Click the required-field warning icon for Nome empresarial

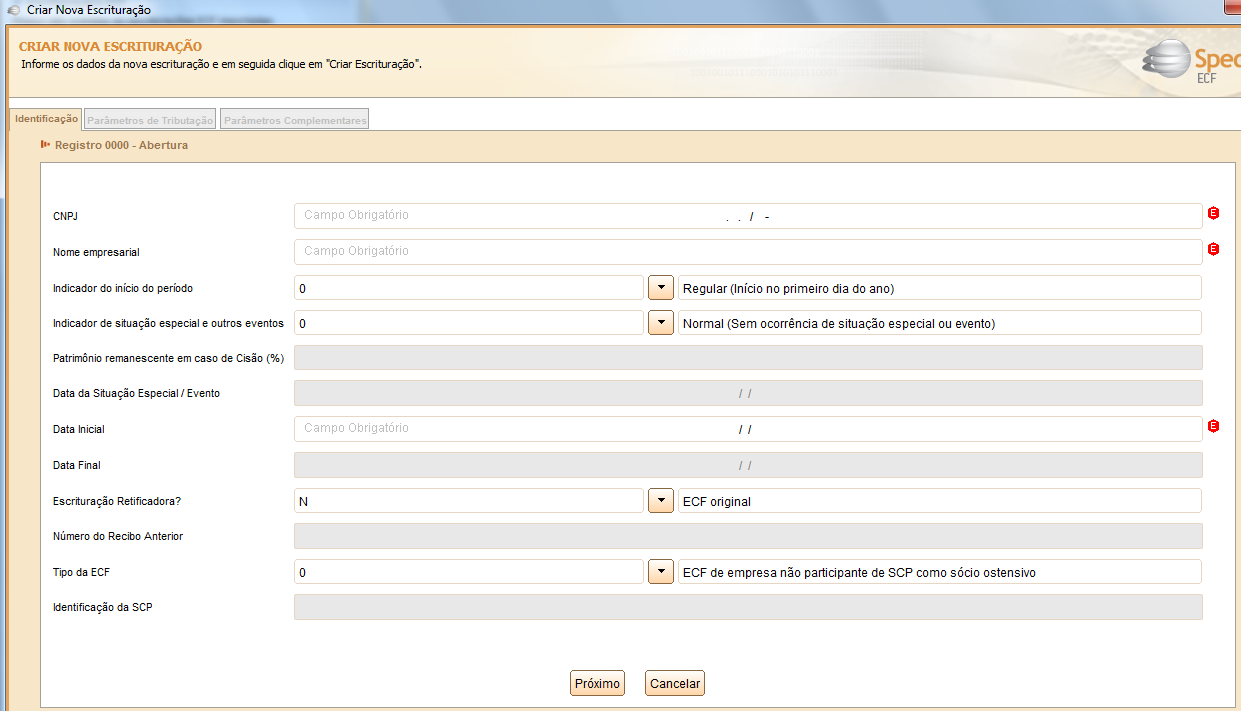[x=1213, y=249]
